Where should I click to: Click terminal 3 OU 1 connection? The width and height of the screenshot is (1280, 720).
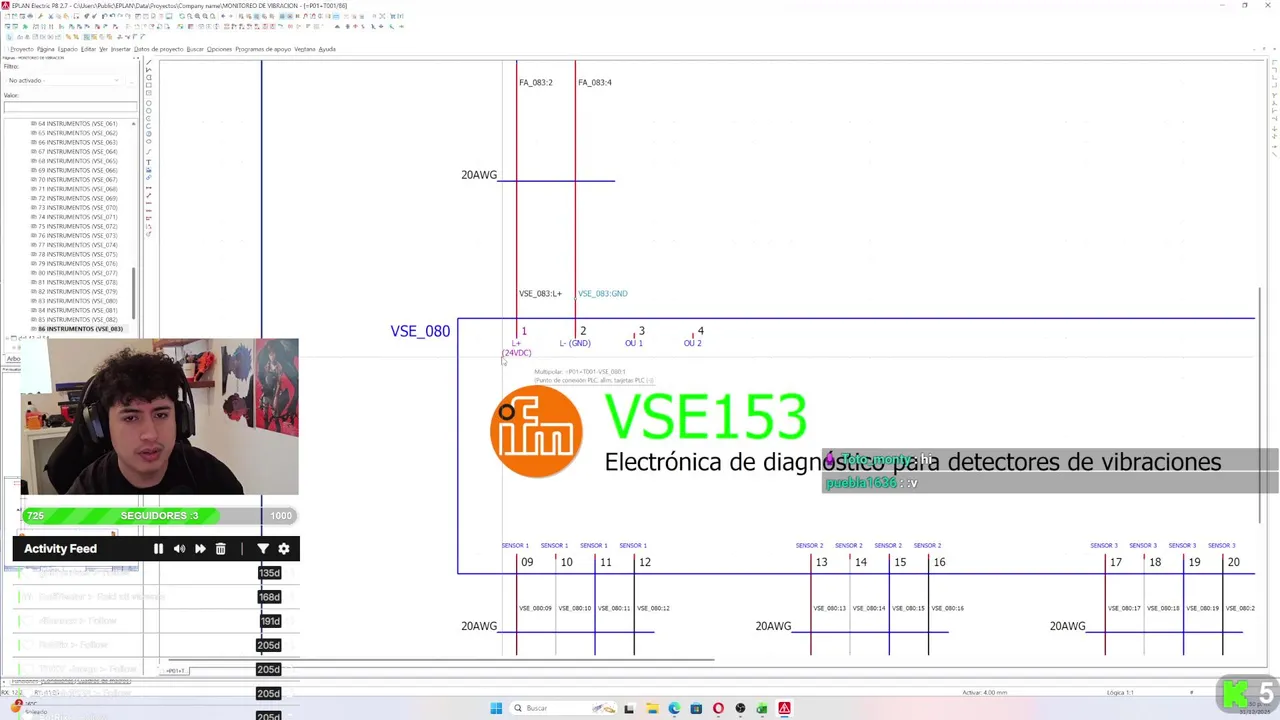(x=636, y=337)
